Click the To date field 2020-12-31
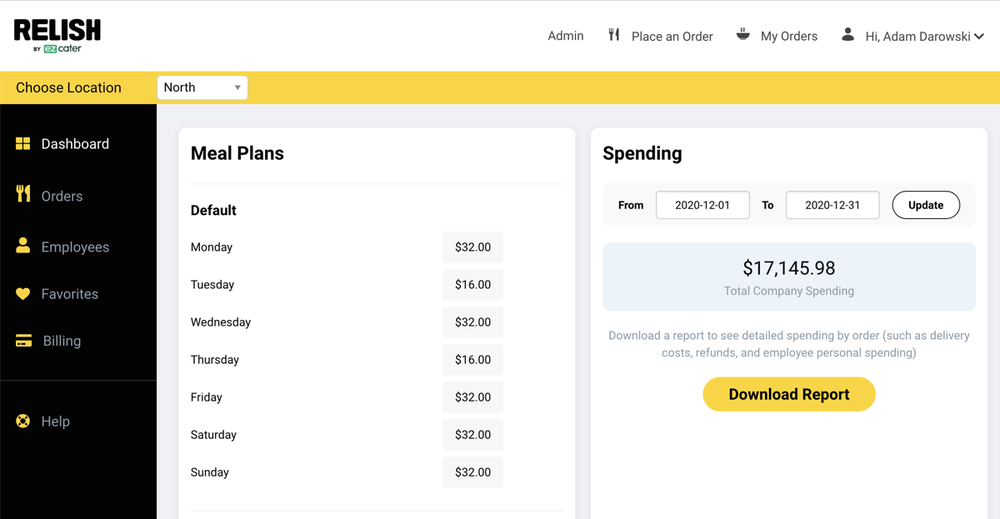The image size is (1000, 519). click(x=832, y=205)
